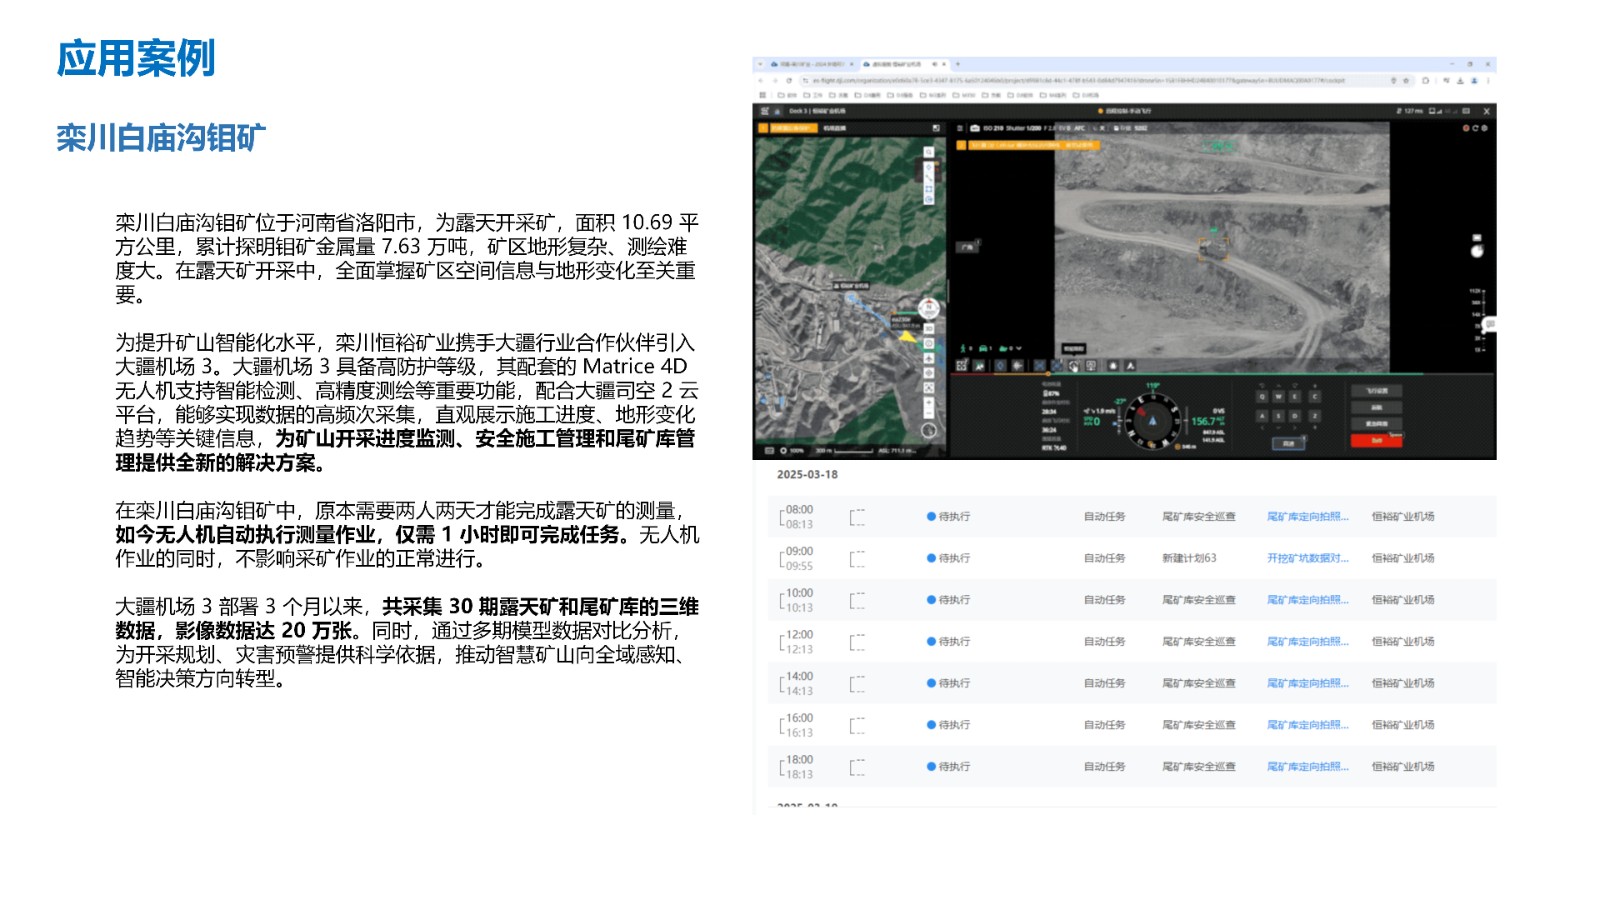Zoom in the map with plus button
This screenshot has height=900, width=1600.
click(929, 402)
